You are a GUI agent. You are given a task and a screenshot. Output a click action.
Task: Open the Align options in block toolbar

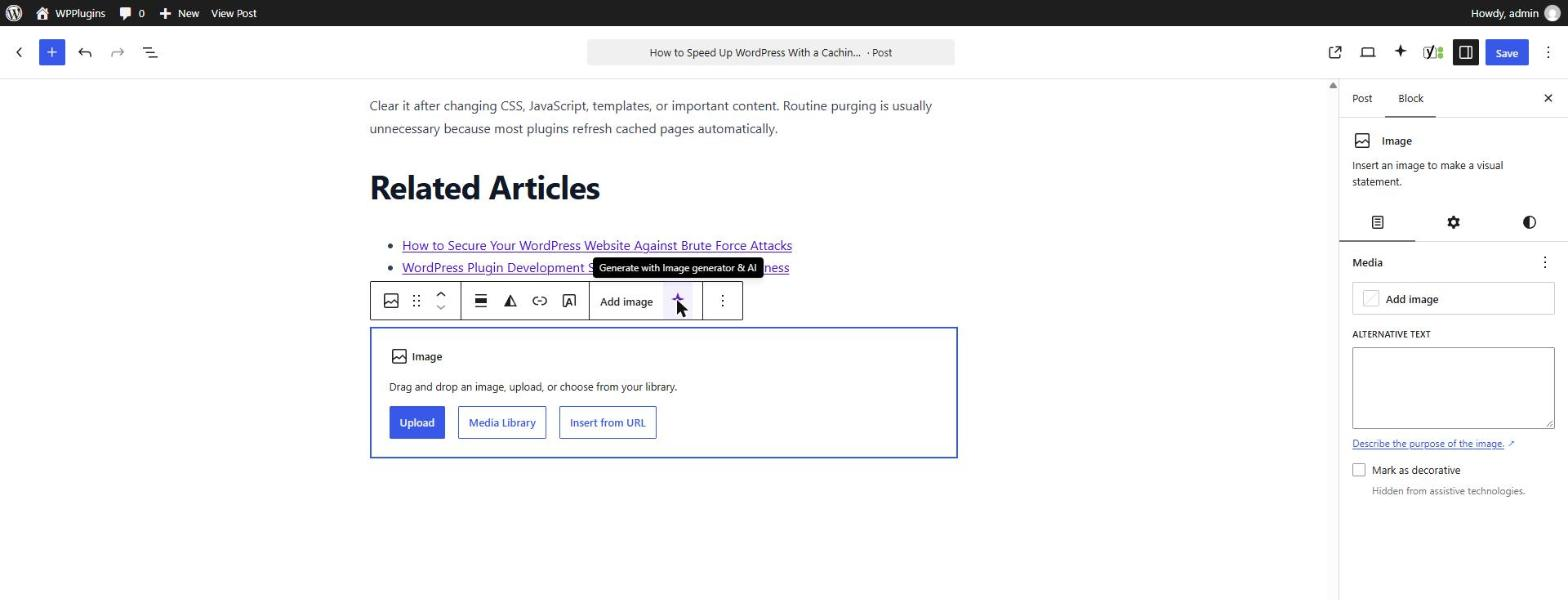(481, 301)
